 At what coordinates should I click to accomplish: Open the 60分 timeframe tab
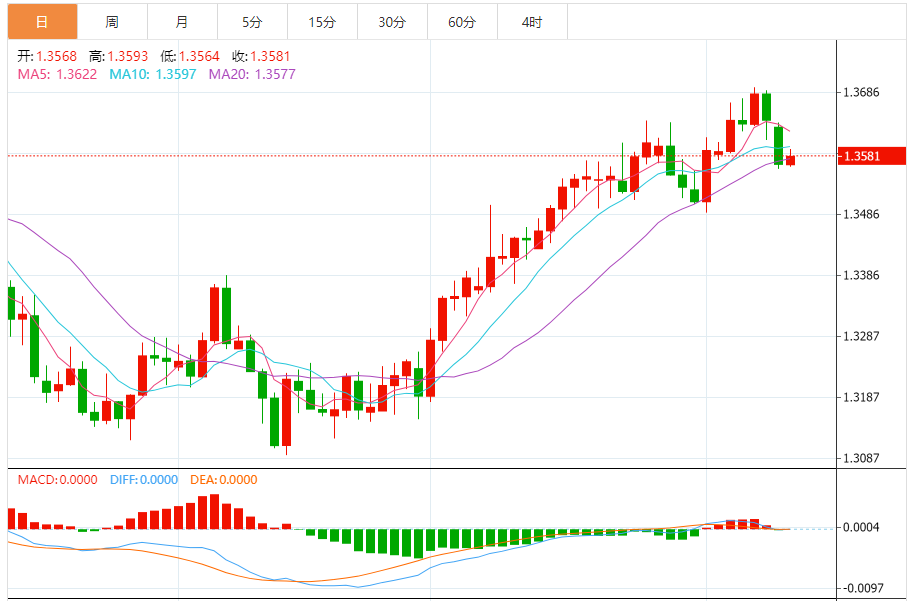pyautogui.click(x=463, y=22)
